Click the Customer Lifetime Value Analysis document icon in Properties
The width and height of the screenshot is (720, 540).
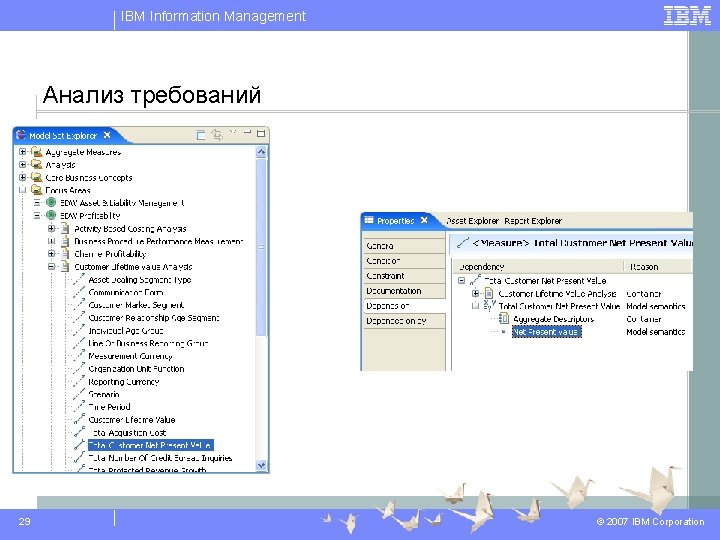(489, 293)
